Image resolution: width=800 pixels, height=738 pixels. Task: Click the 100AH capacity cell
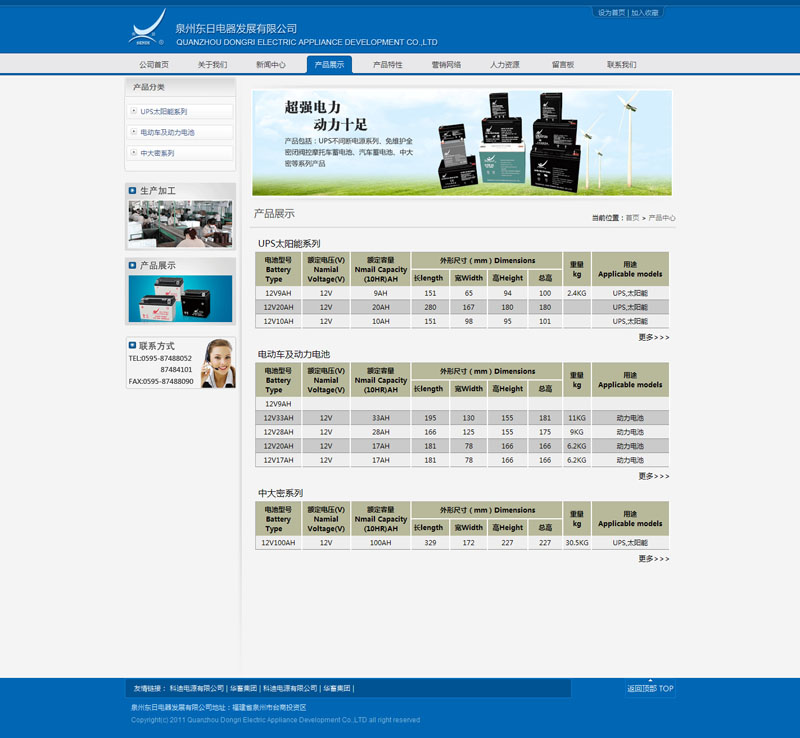click(381, 543)
